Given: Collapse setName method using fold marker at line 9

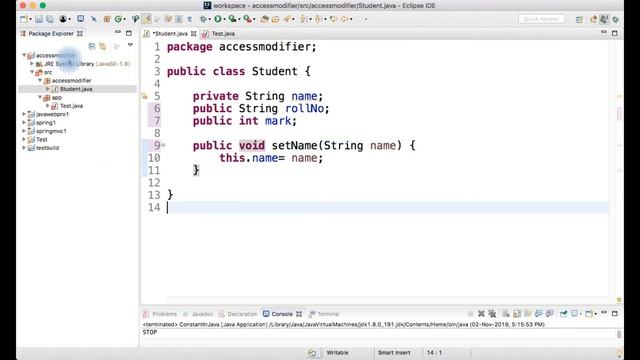Looking at the screenshot, I should coord(163,145).
